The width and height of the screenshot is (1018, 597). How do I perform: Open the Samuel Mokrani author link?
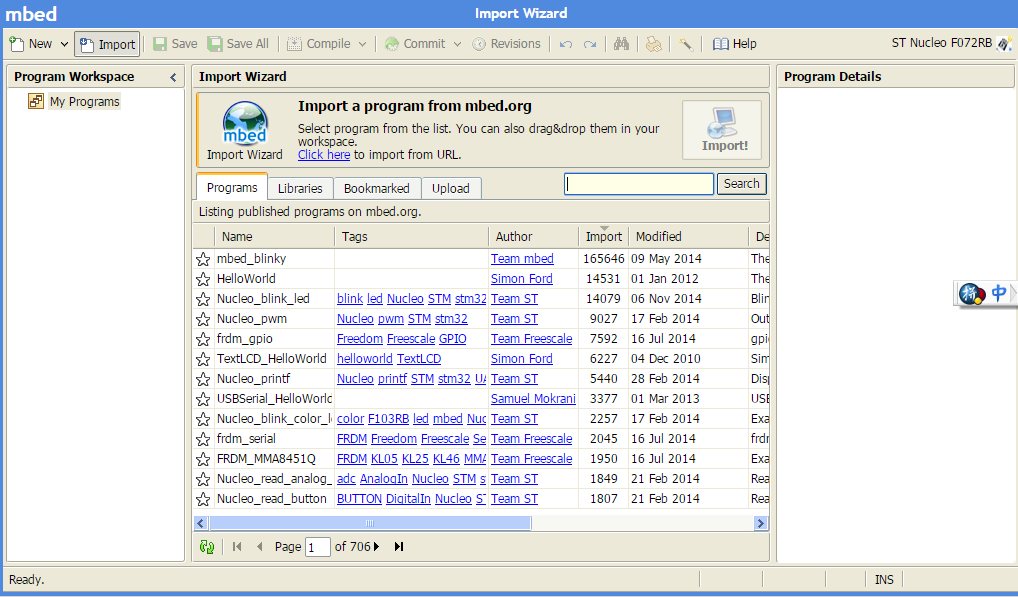click(533, 399)
